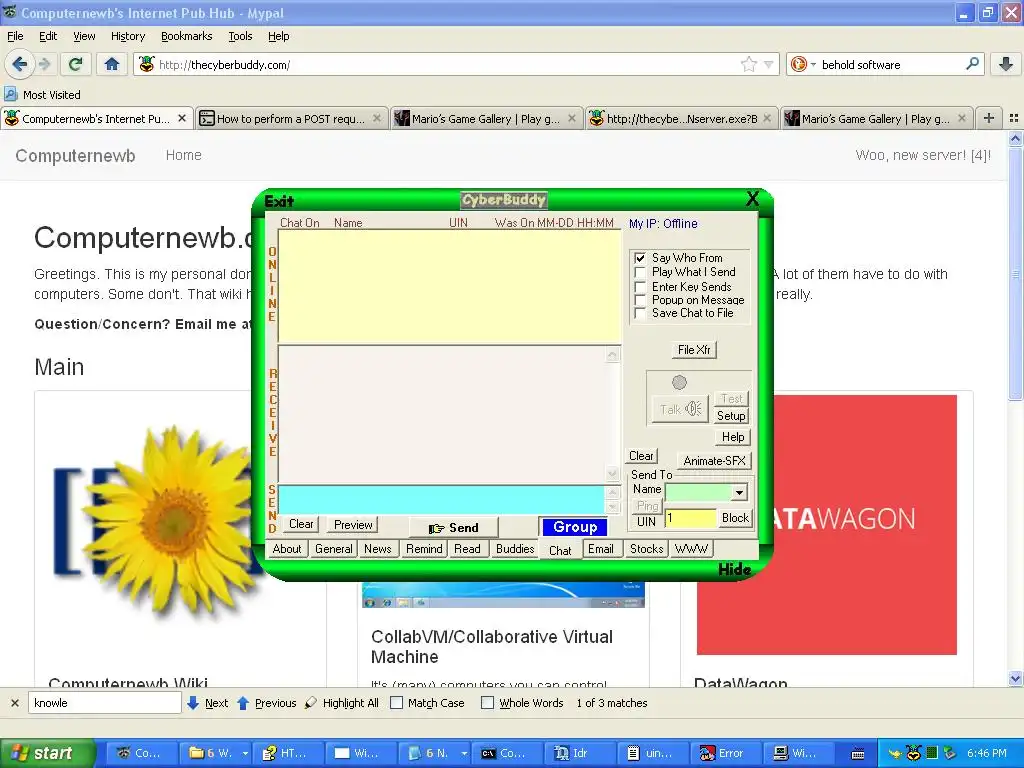The height and width of the screenshot is (768, 1024).
Task: Open the WWW tab in CyberBuddy
Action: point(691,549)
